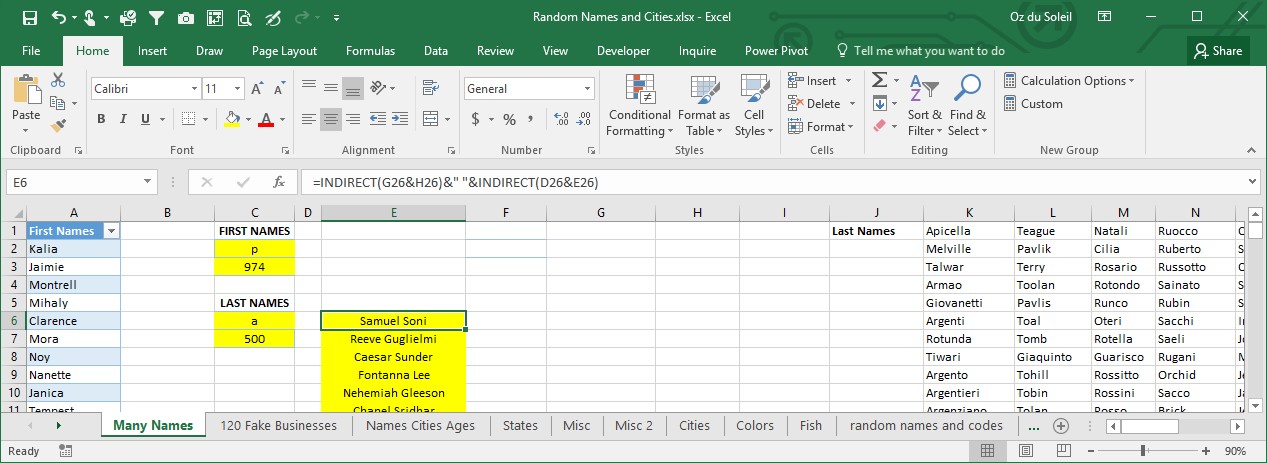
Task: Click the yellow Fill Color swatch
Action: [232, 120]
